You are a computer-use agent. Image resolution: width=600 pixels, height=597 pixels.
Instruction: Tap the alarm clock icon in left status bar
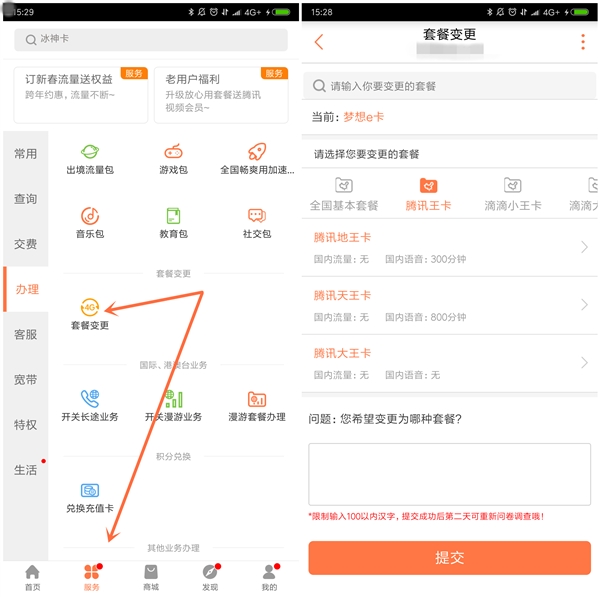(x=214, y=12)
